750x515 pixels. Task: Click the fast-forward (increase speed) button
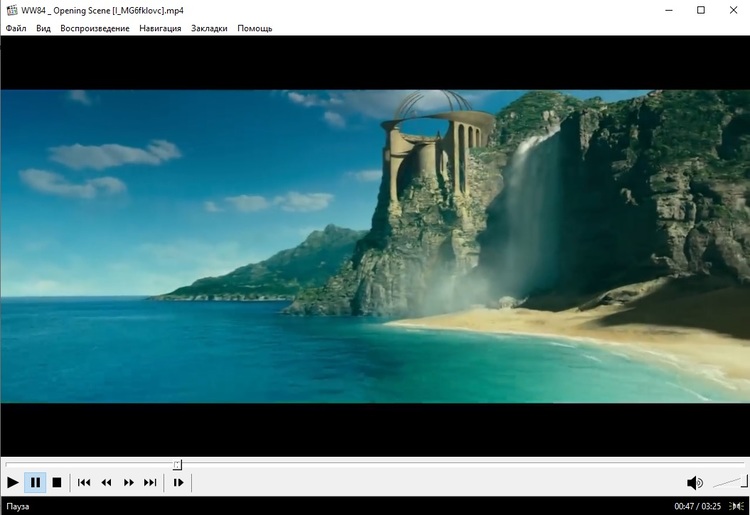[x=129, y=482]
